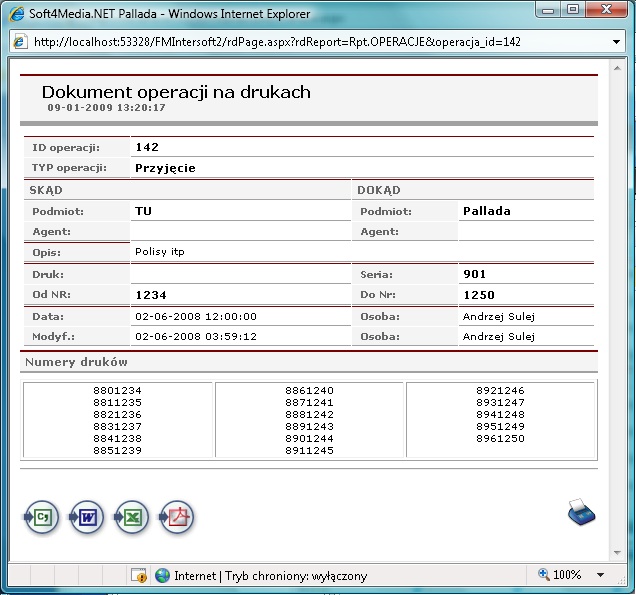The image size is (636, 595).
Task: Click the privacy report status bar icon
Action: coord(139,575)
